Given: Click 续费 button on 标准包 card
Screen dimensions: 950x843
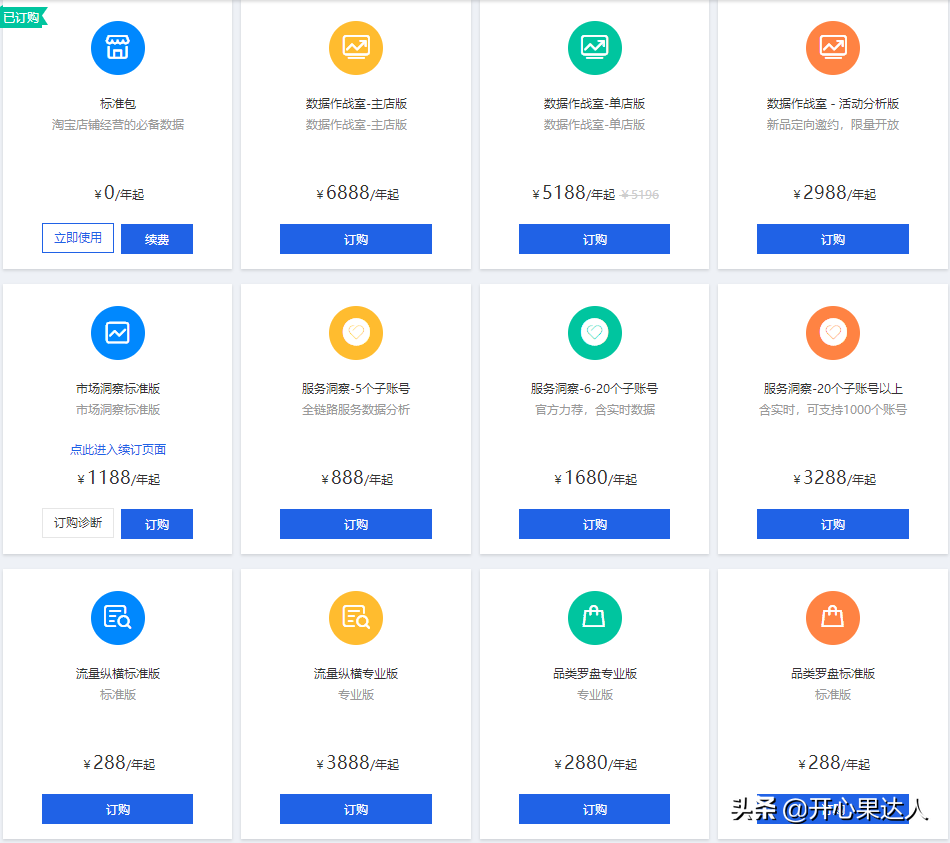Looking at the screenshot, I should point(157,239).
